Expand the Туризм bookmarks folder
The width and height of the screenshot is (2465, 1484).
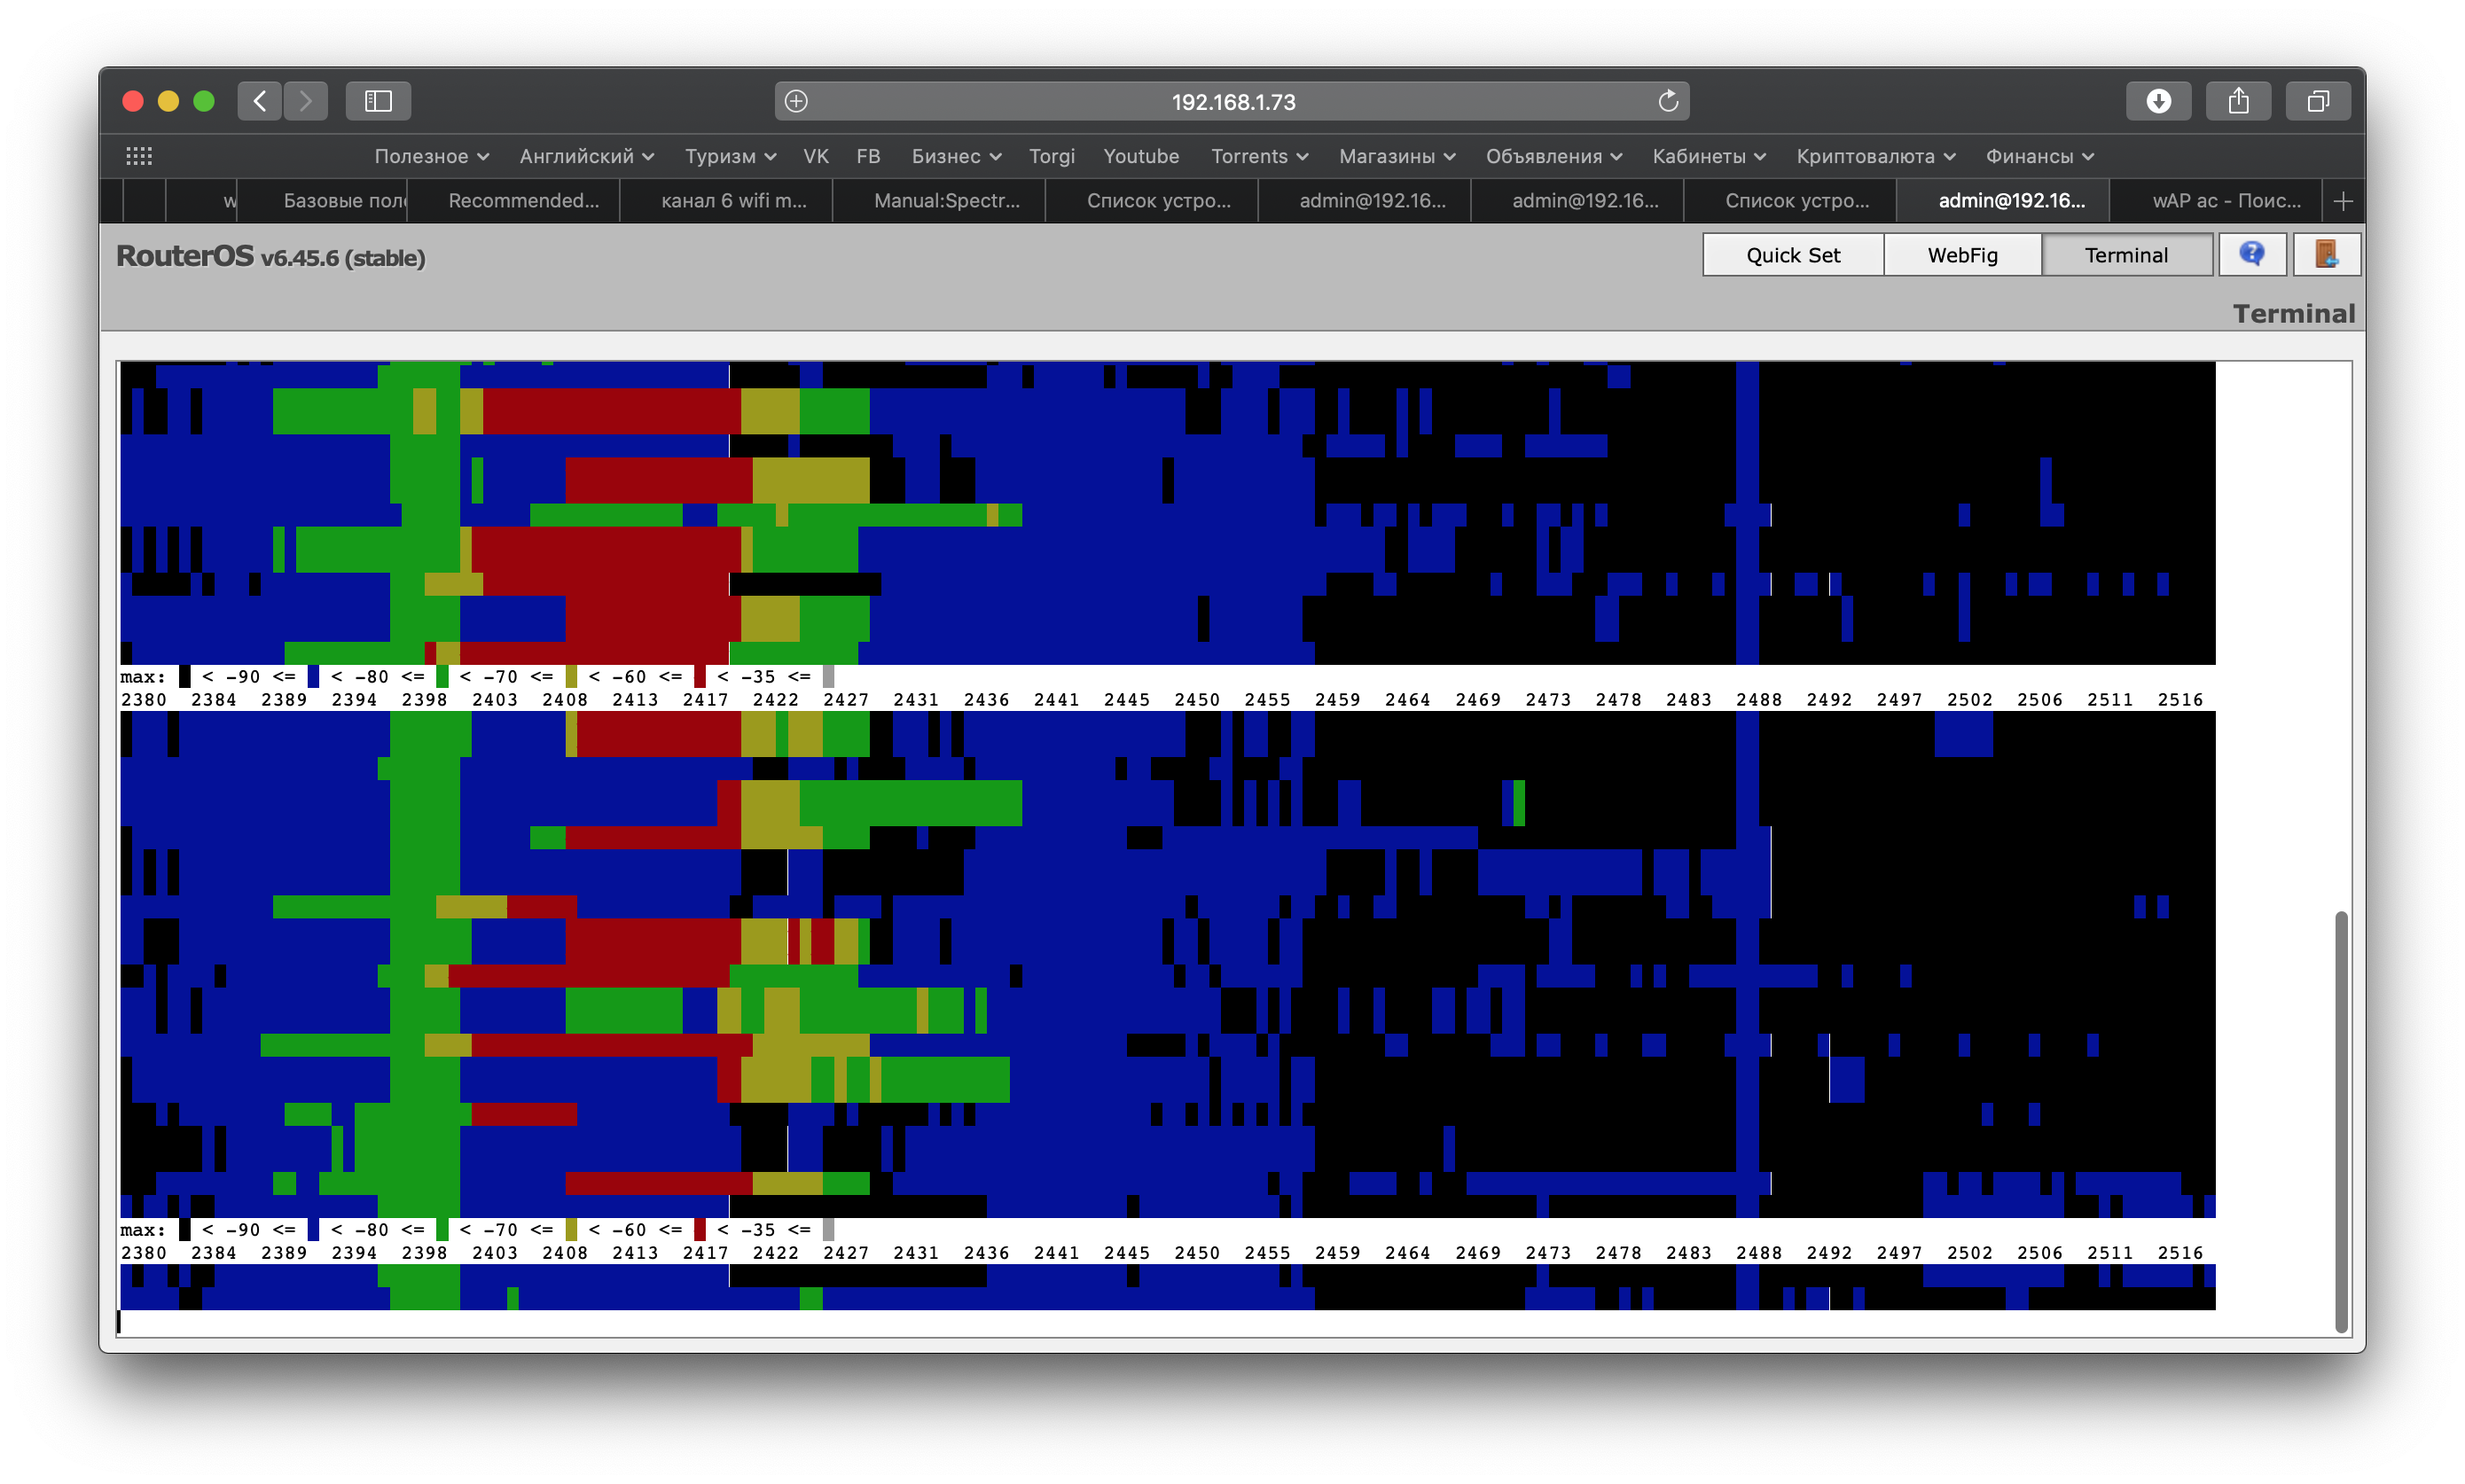730,156
